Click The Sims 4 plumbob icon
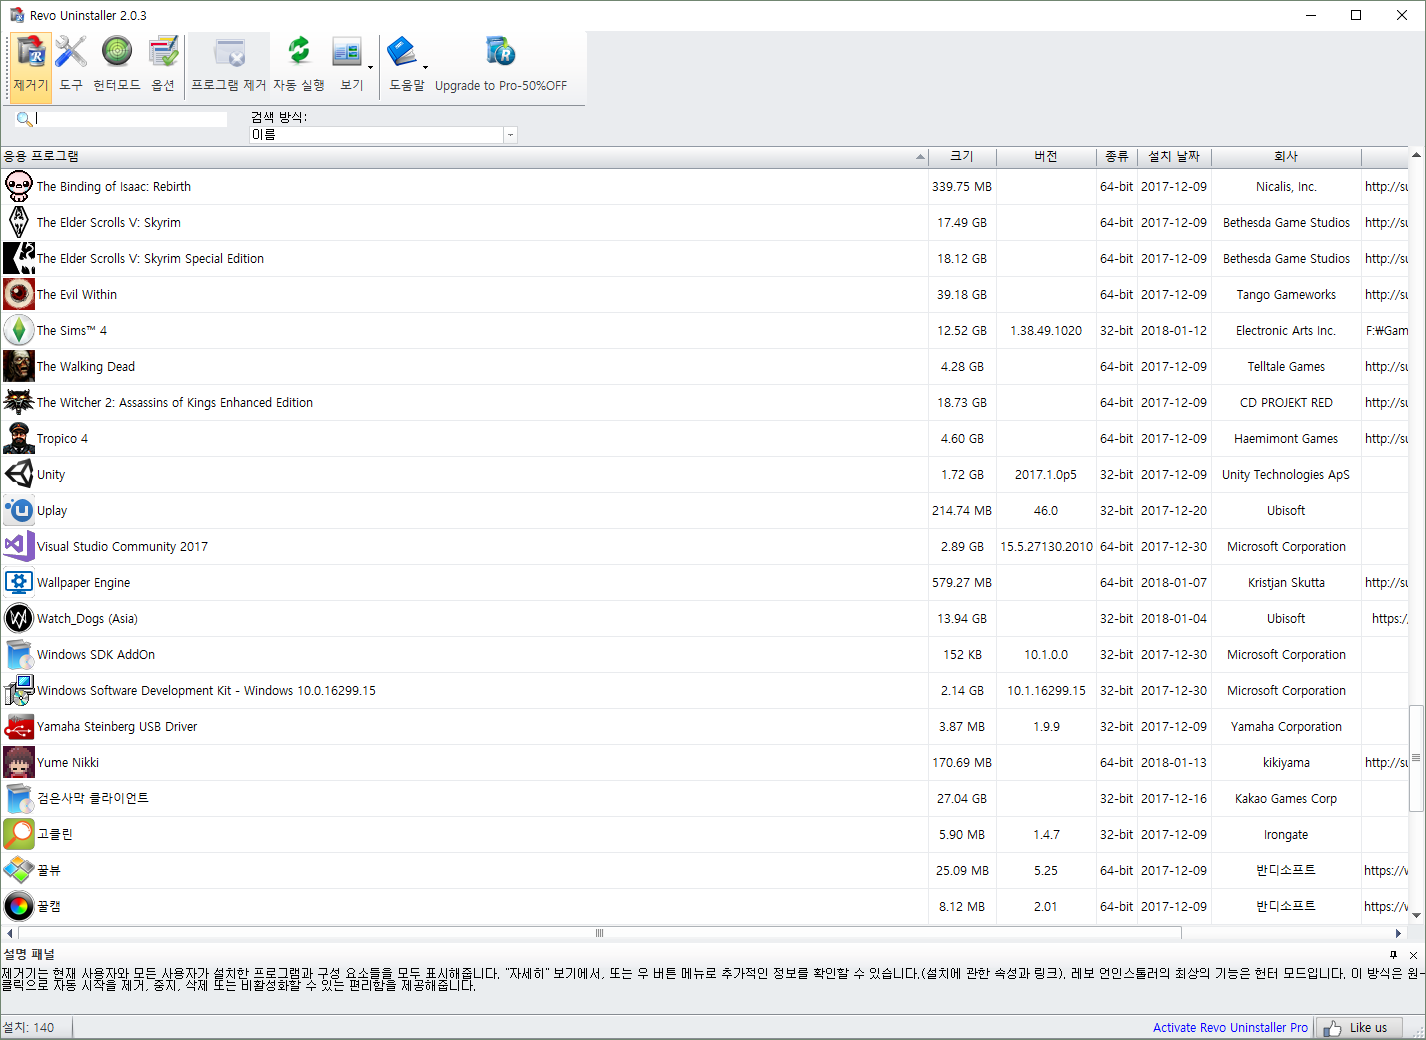The height and width of the screenshot is (1040, 1426). (19, 330)
